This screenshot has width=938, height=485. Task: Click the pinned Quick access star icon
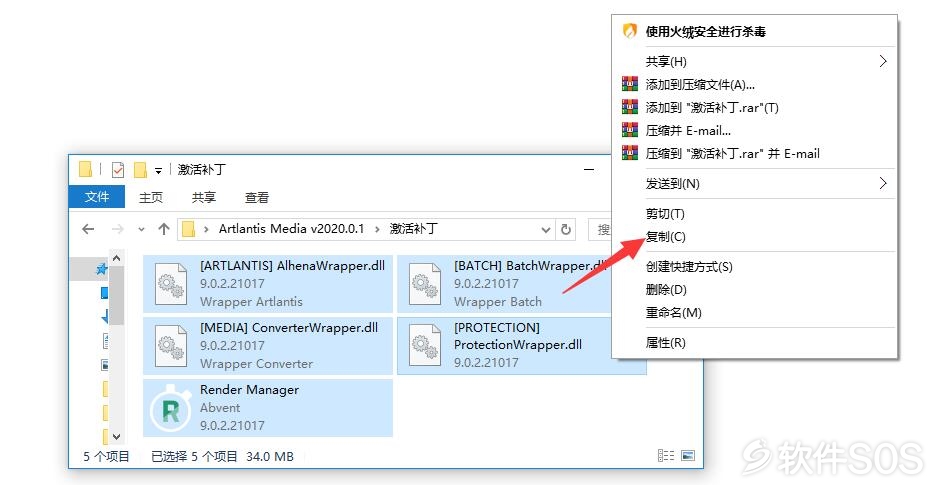click(x=102, y=269)
